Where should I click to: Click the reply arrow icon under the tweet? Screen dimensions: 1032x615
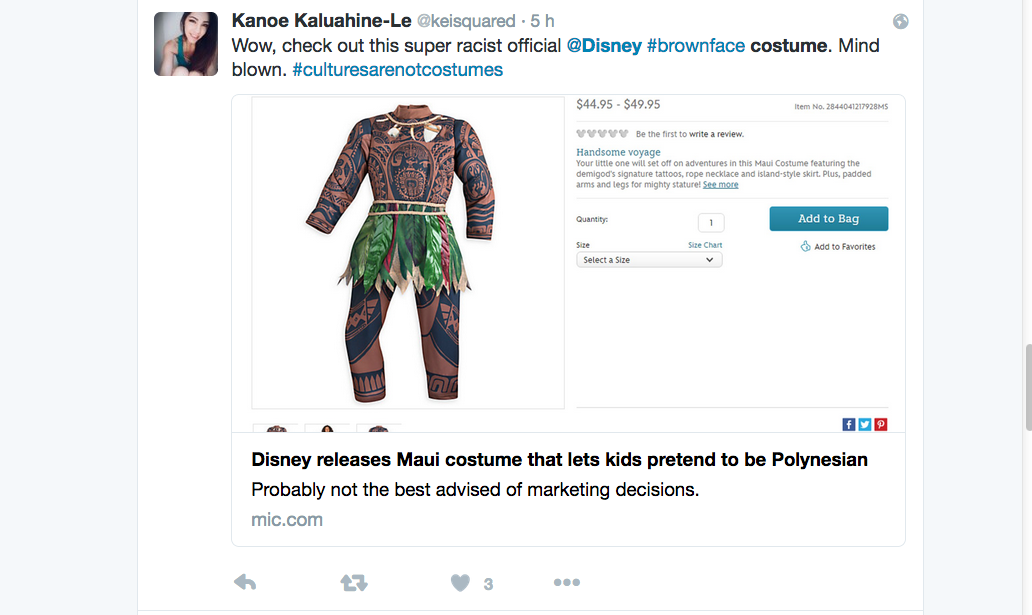[x=243, y=582]
